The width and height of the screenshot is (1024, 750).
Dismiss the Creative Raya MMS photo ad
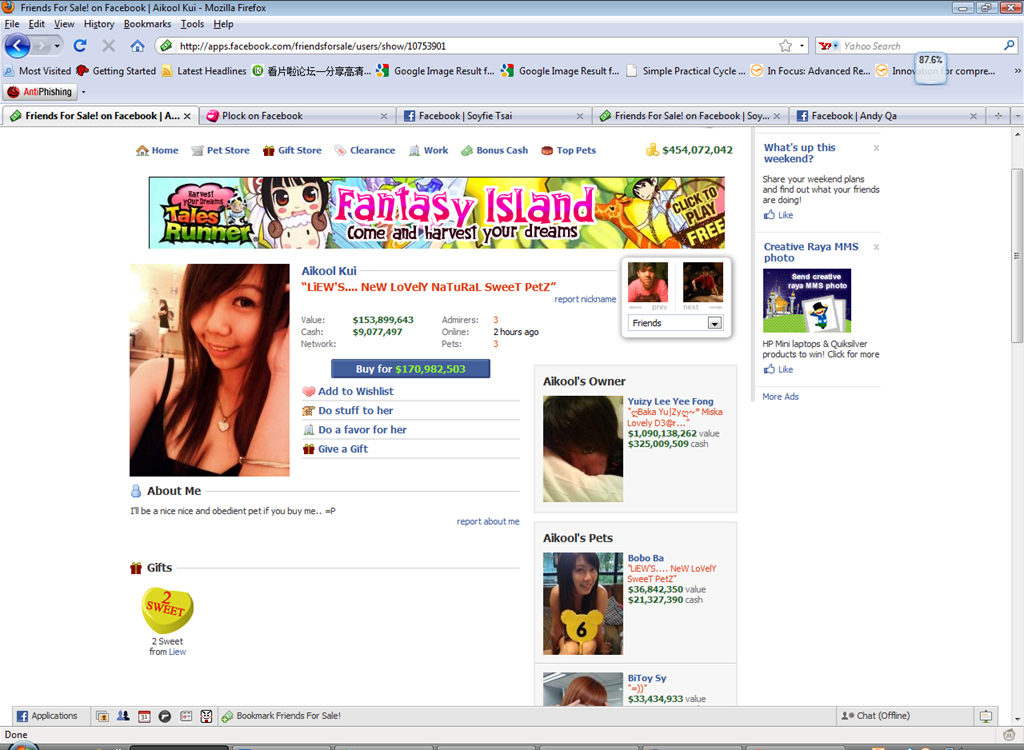click(x=876, y=247)
